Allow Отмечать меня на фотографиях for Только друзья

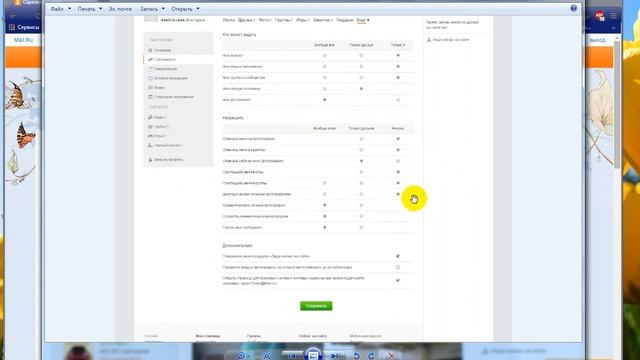point(361,139)
